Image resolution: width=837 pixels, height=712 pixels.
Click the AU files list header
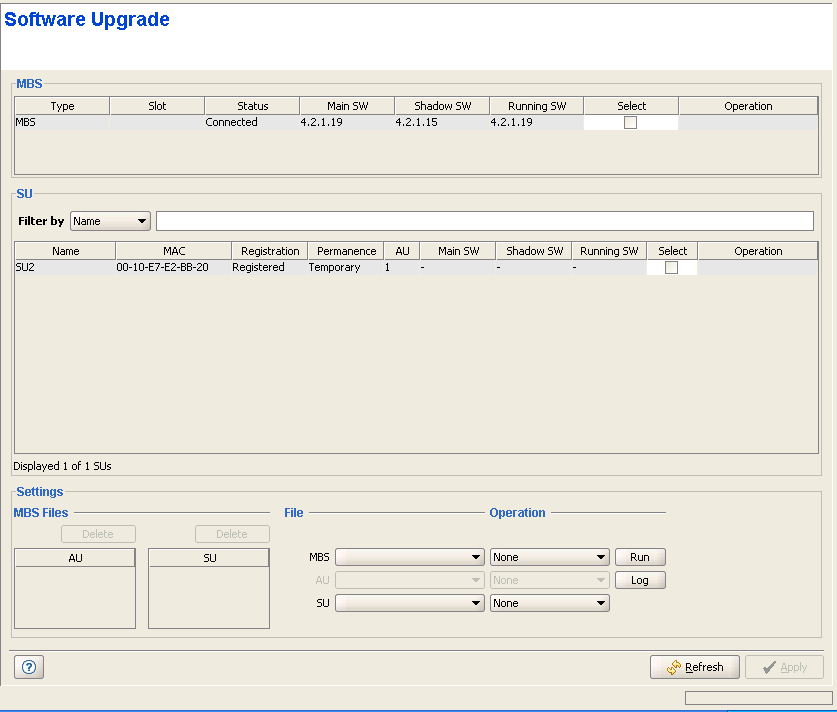click(75, 558)
